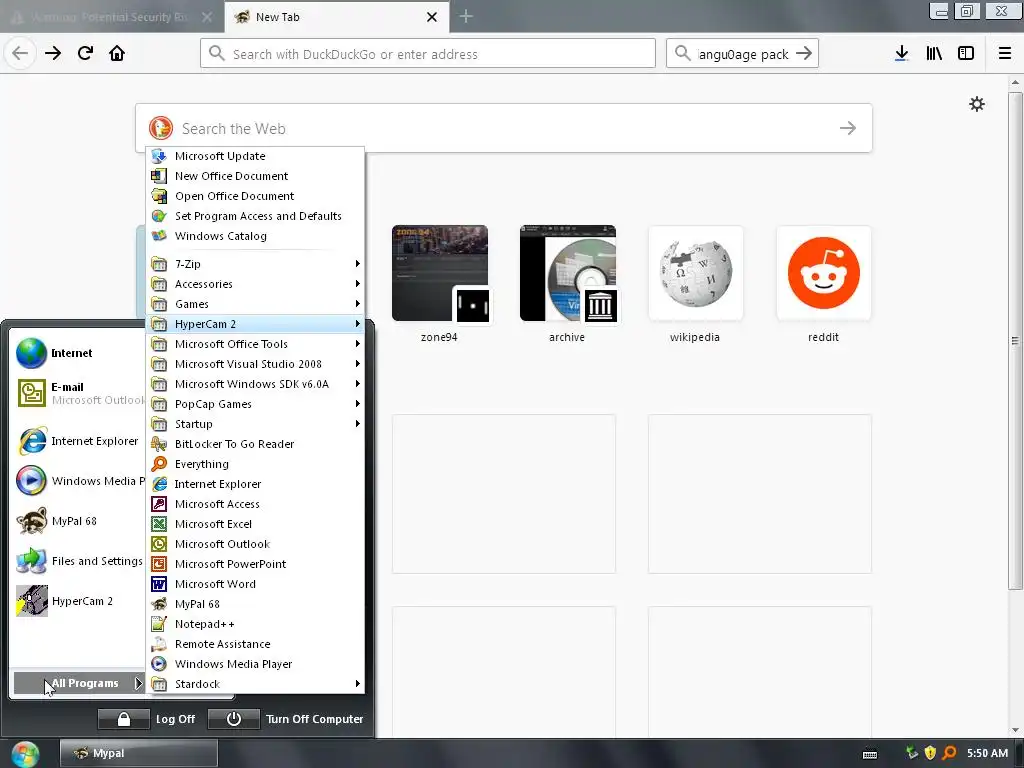1024x768 pixels.
Task: Click Turn Off Computer button
Action: [286, 719]
